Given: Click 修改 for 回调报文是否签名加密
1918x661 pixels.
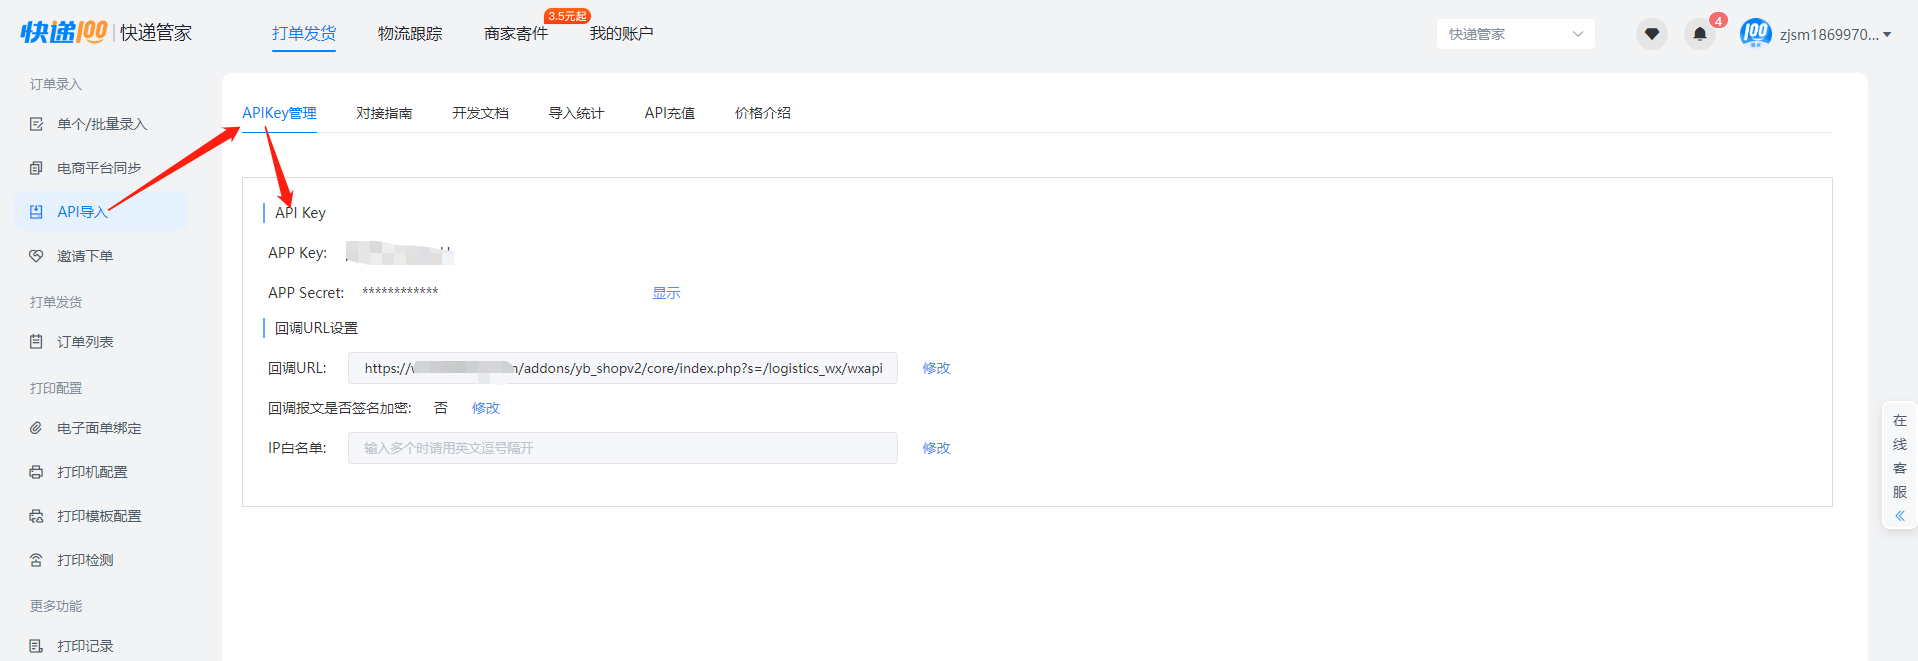Looking at the screenshot, I should pyautogui.click(x=486, y=408).
